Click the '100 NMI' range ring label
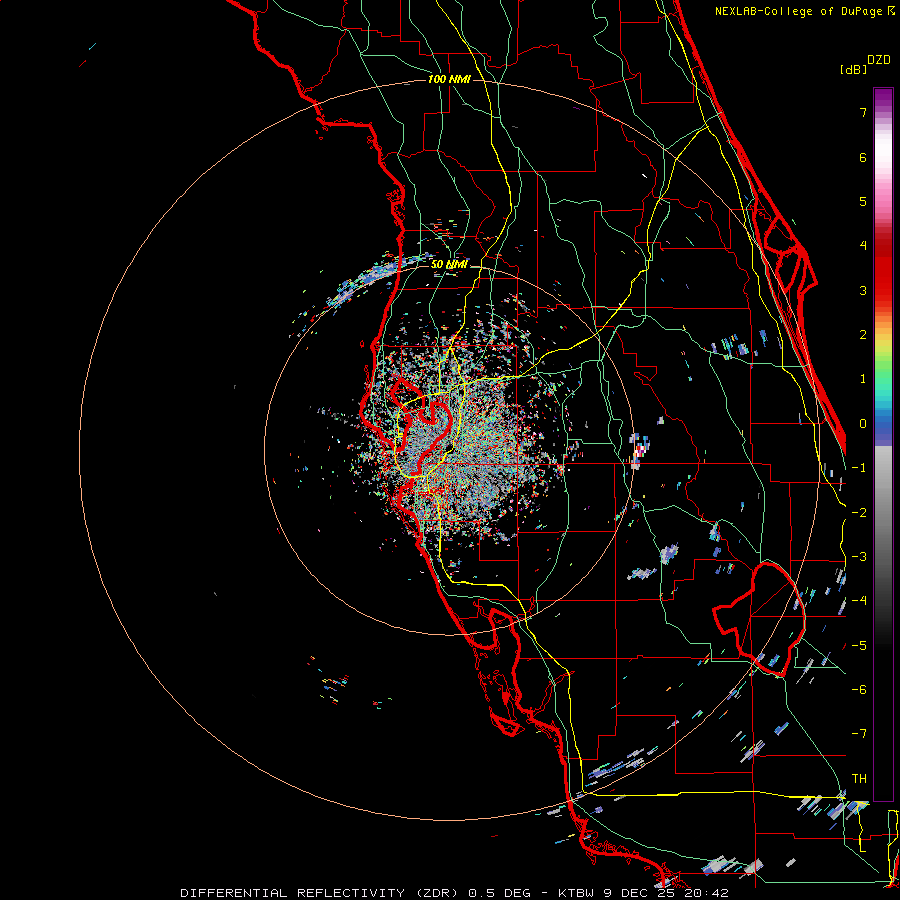The width and height of the screenshot is (900, 900). pos(449,79)
